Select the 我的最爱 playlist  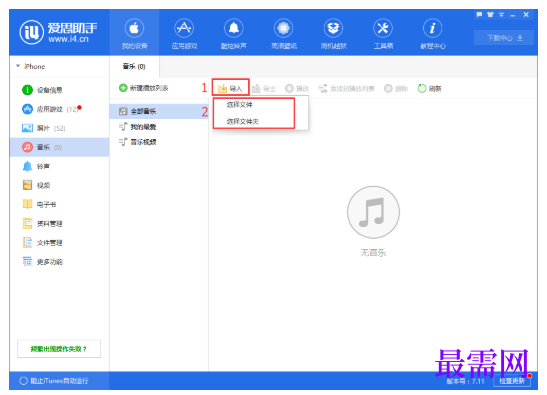pyautogui.click(x=159, y=127)
